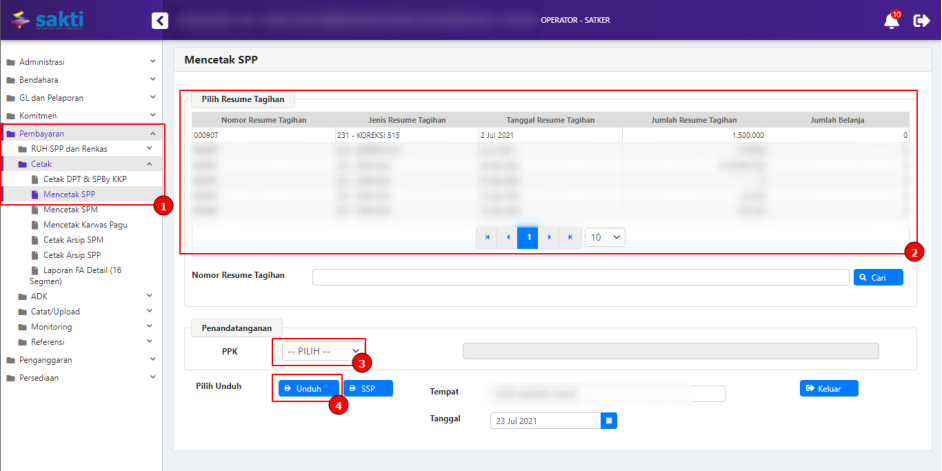Expand the Administrasi menu section

[80, 62]
